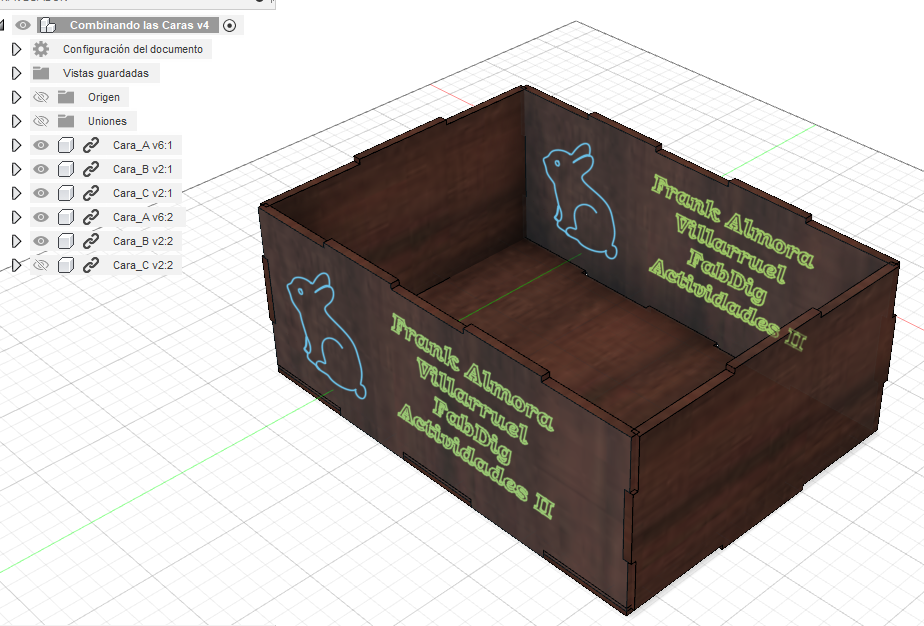Select Vistas guardadas label
924x626 pixels.
tap(105, 73)
